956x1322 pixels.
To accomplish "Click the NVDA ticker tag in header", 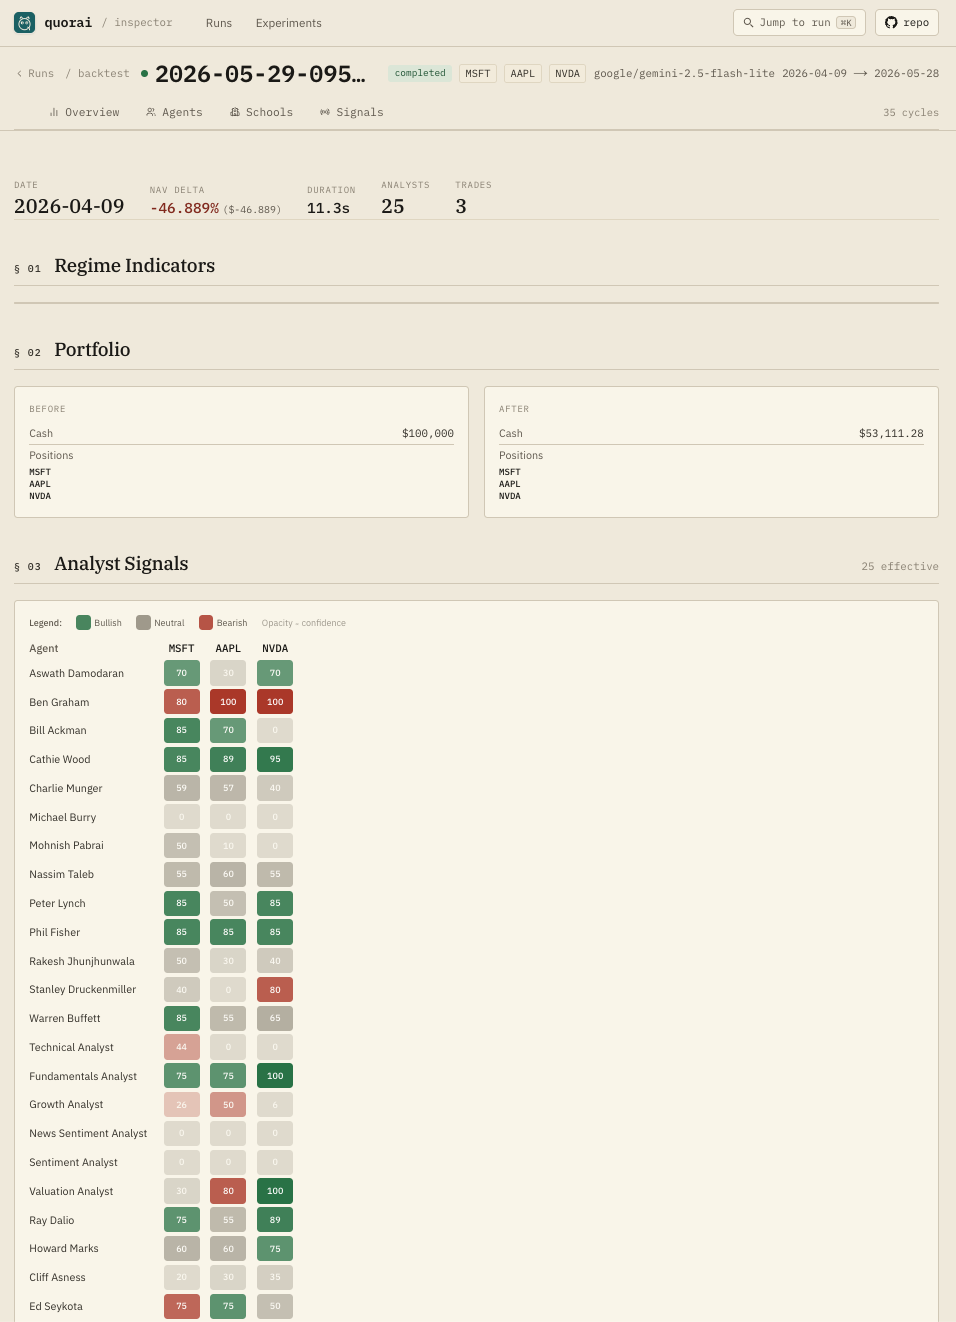I will pyautogui.click(x=568, y=74).
